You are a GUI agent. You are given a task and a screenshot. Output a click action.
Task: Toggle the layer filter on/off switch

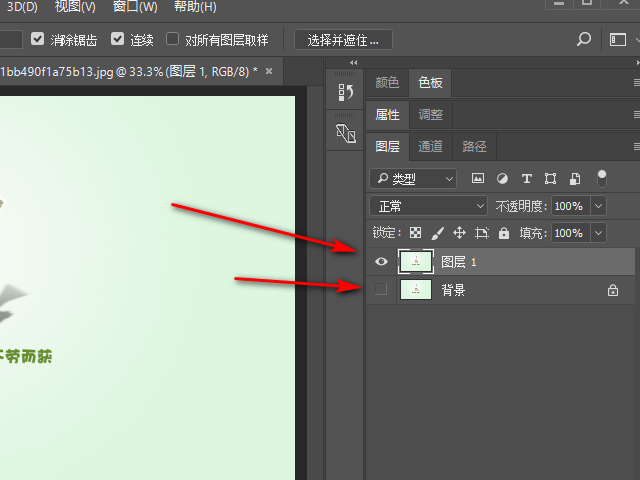point(602,178)
